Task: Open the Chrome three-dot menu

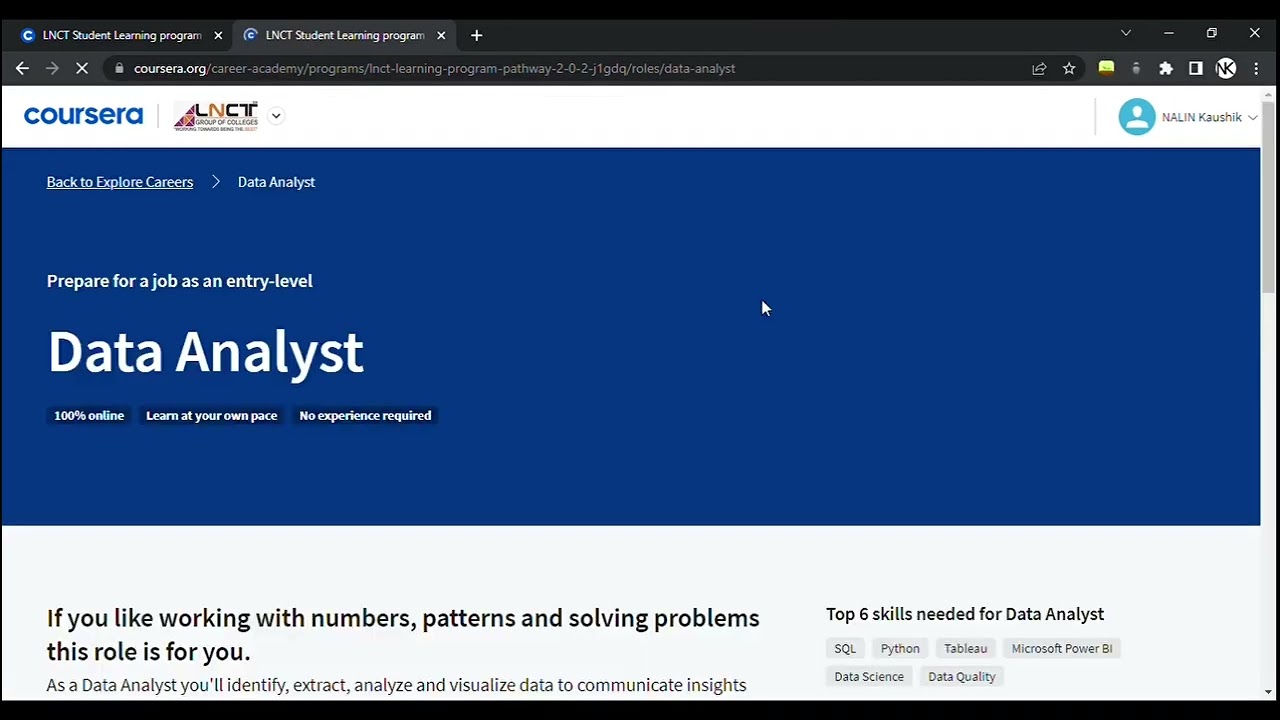Action: tap(1256, 68)
